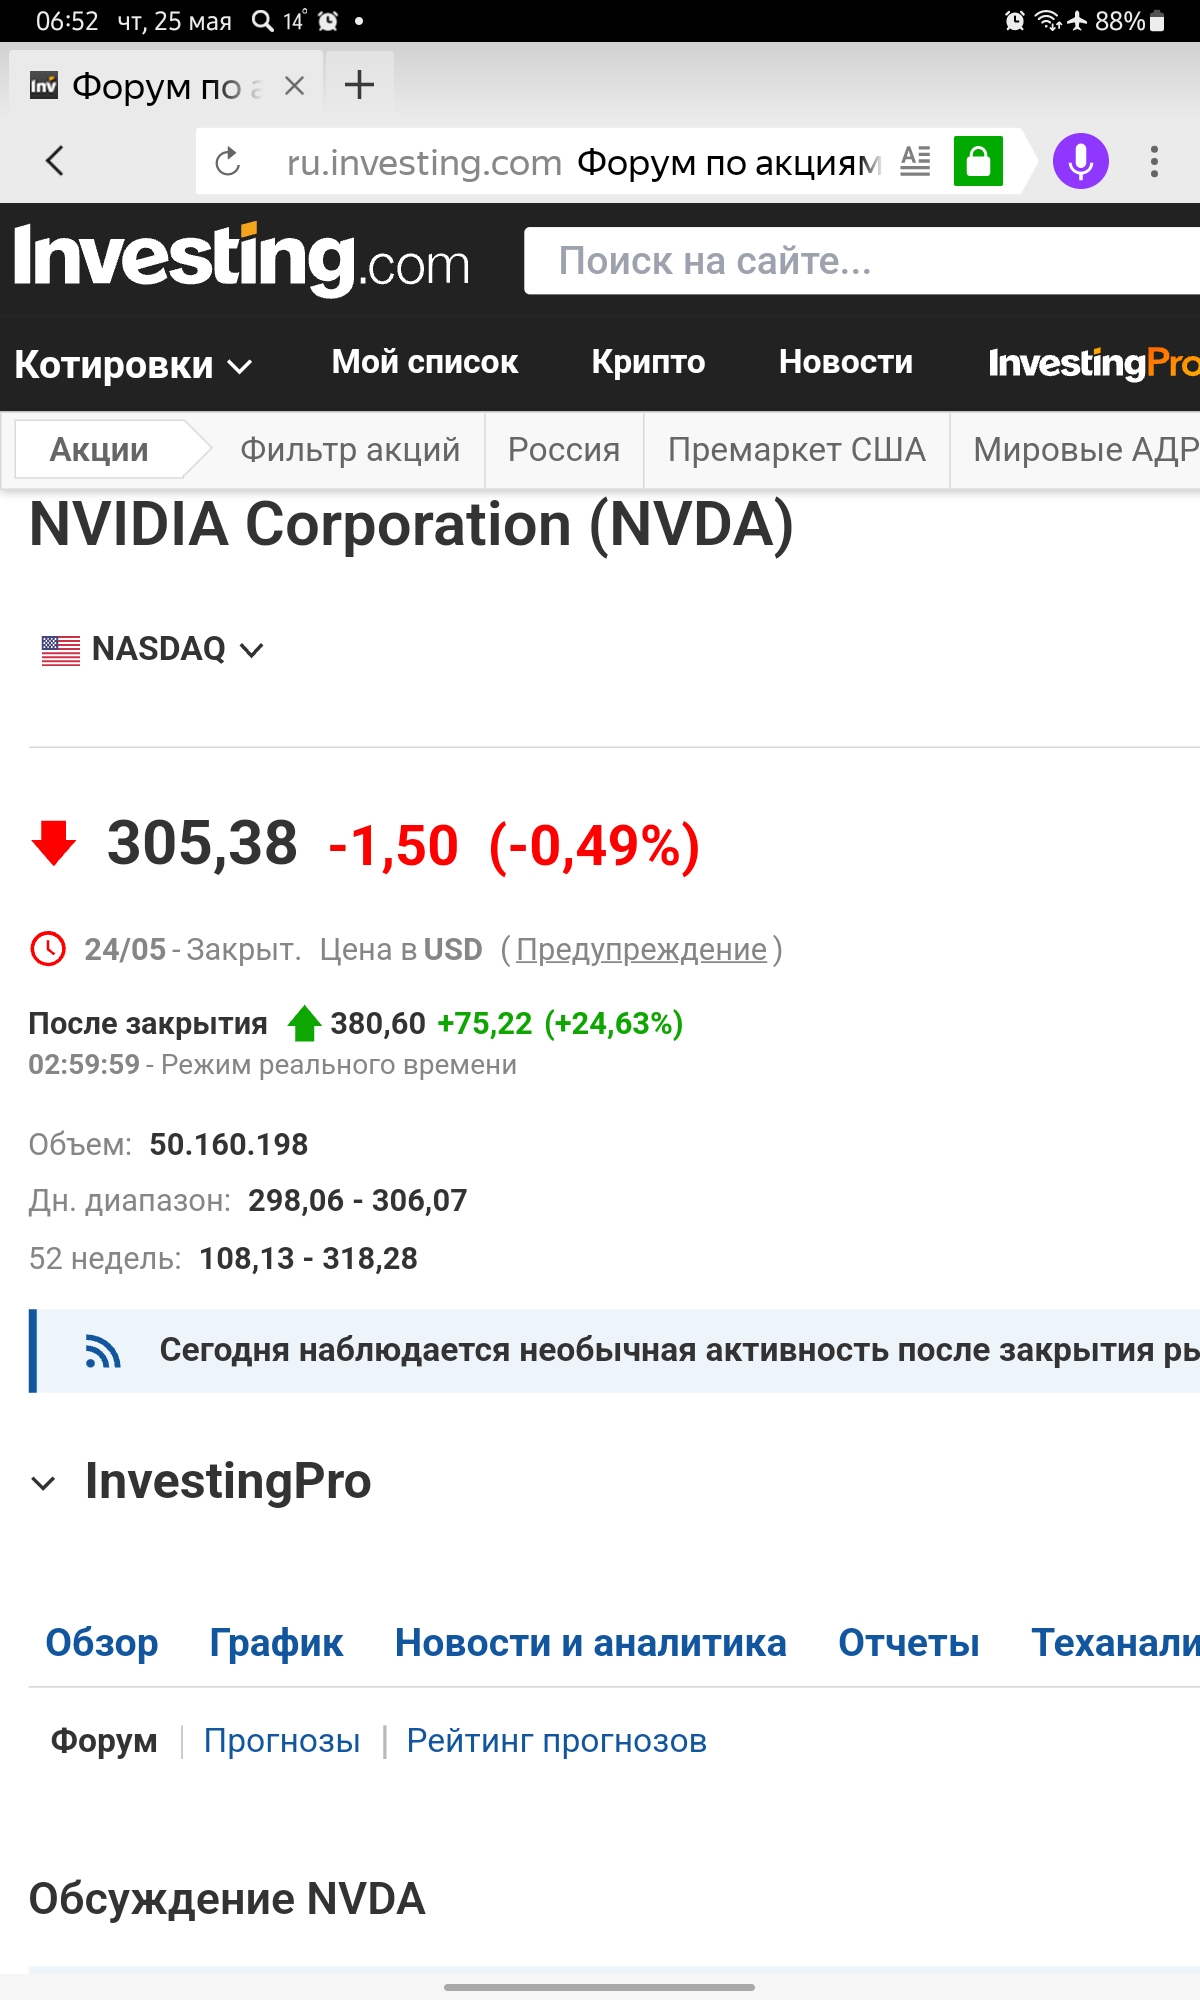
Task: Switch to the График tab
Action: [x=276, y=1643]
